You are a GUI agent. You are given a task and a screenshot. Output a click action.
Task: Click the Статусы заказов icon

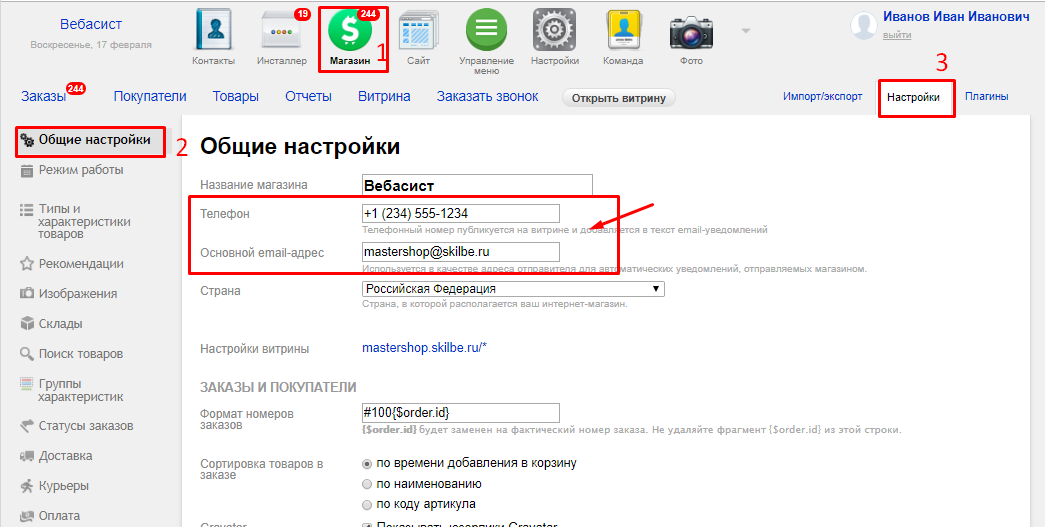27,426
